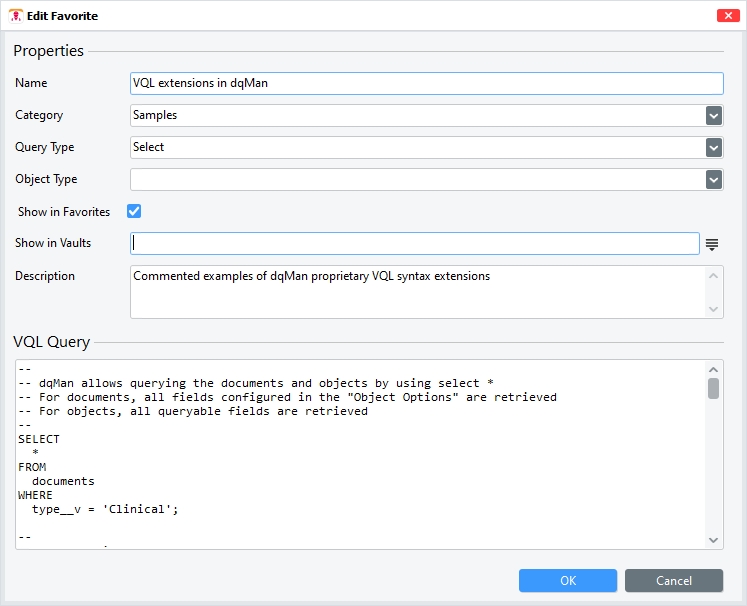The width and height of the screenshot is (747, 606).
Task: Click VQL Query scrollbar up arrow
Action: coord(713,369)
